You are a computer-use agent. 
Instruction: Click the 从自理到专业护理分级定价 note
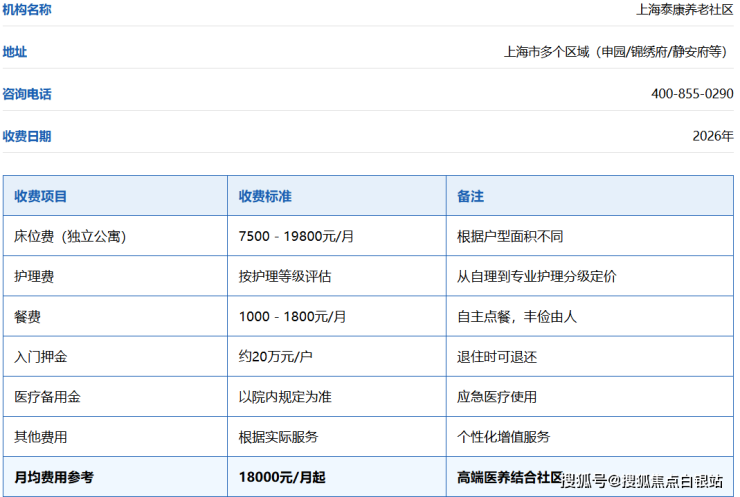[536, 276]
